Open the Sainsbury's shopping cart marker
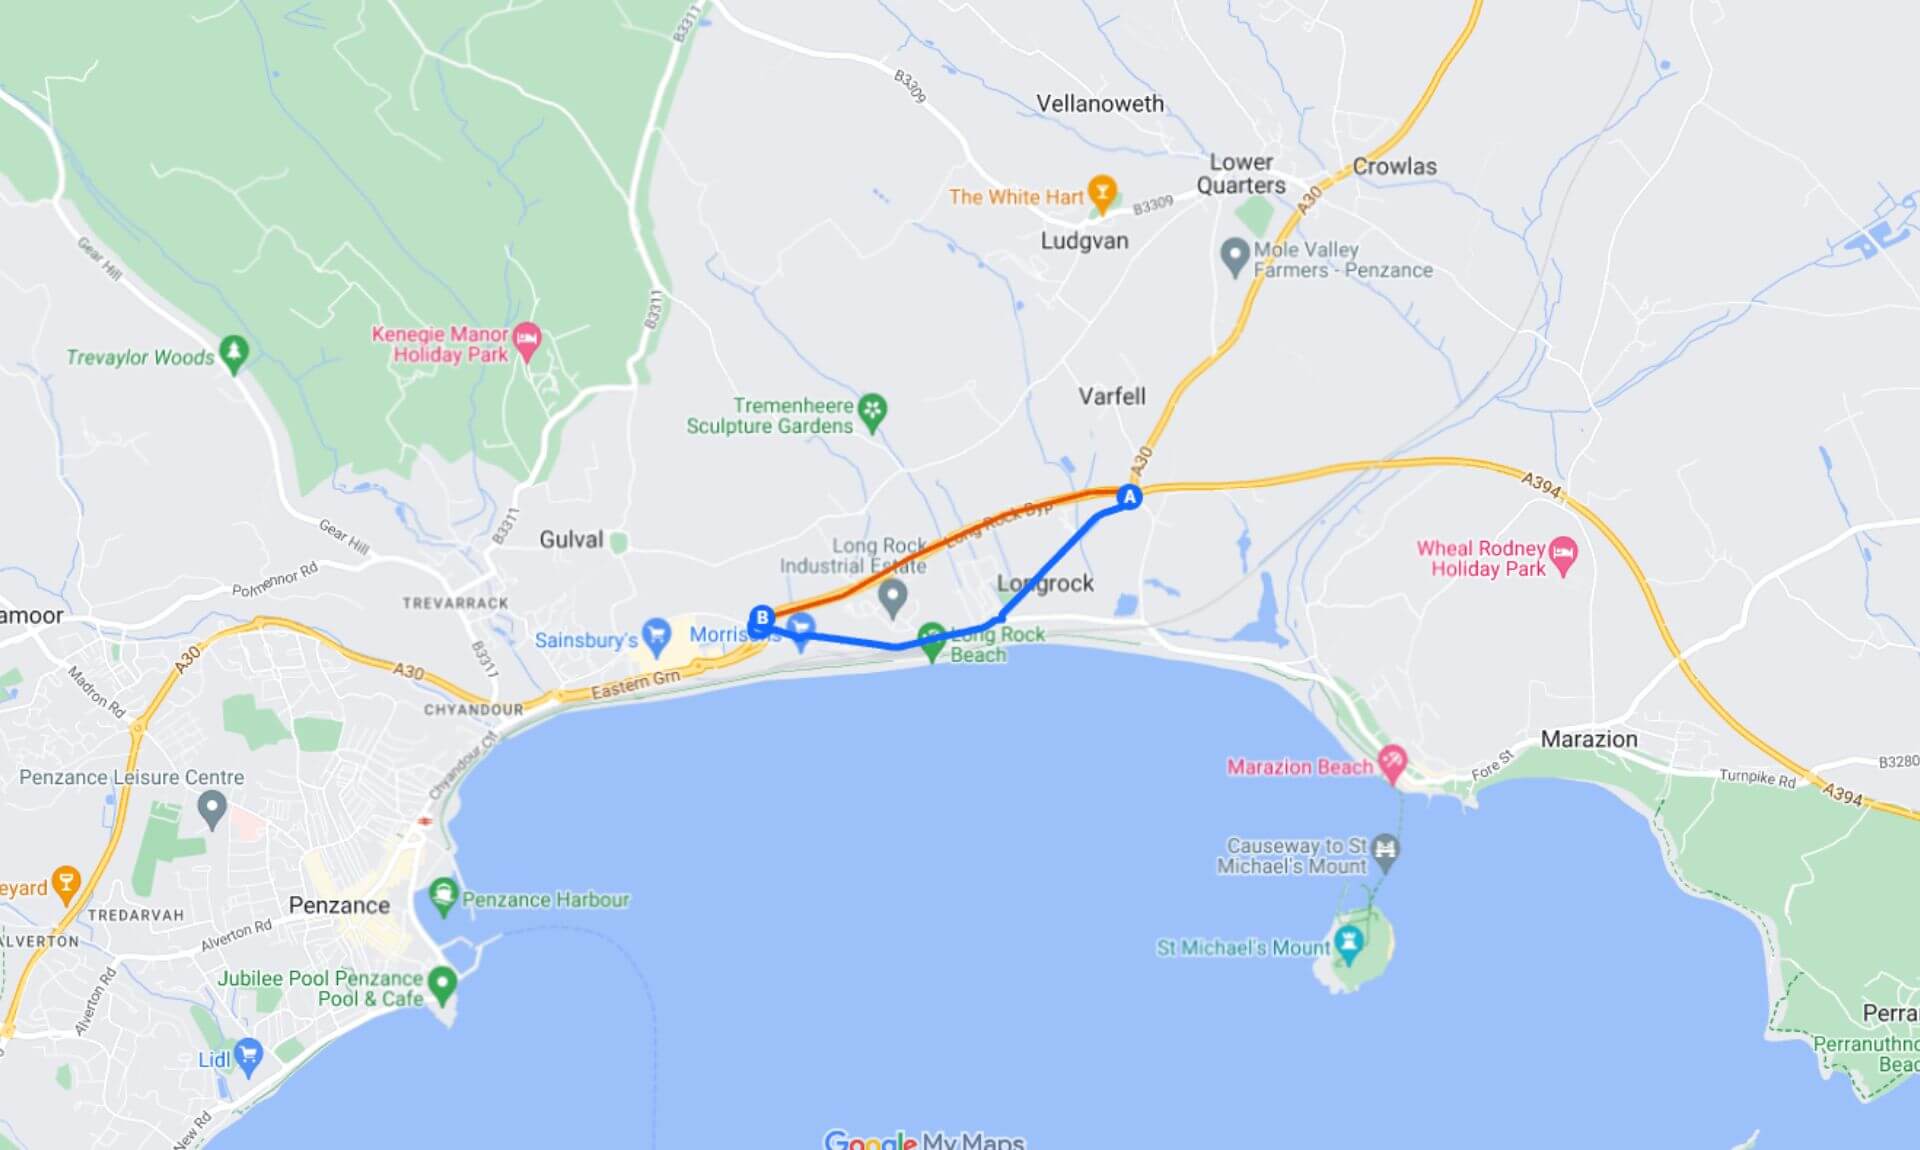 click(x=657, y=636)
